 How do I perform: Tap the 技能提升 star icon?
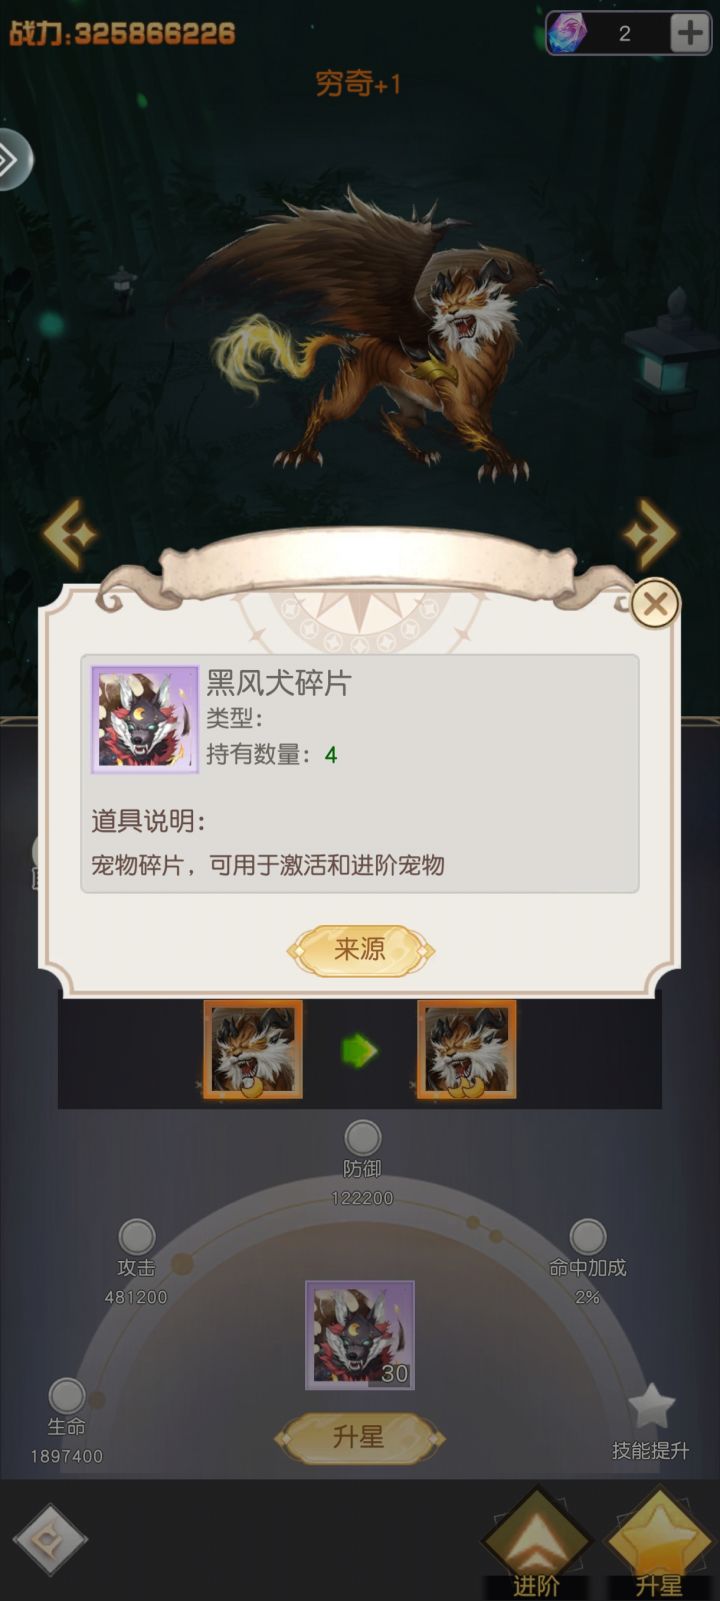(x=651, y=1407)
